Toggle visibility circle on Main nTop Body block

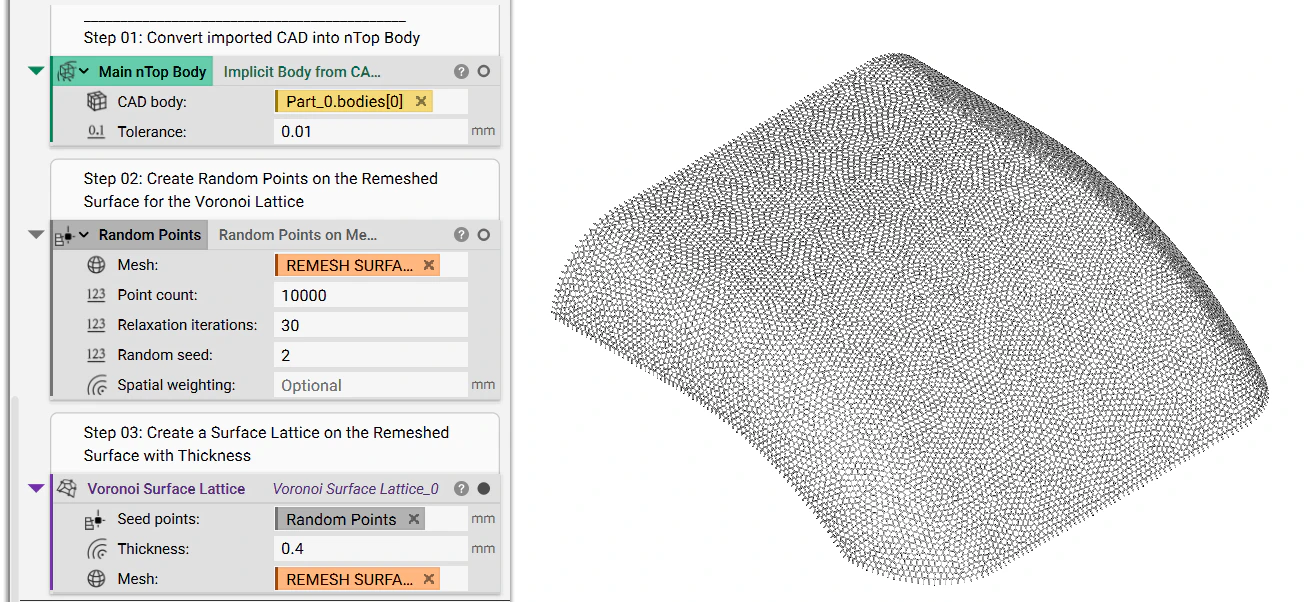click(x=483, y=71)
